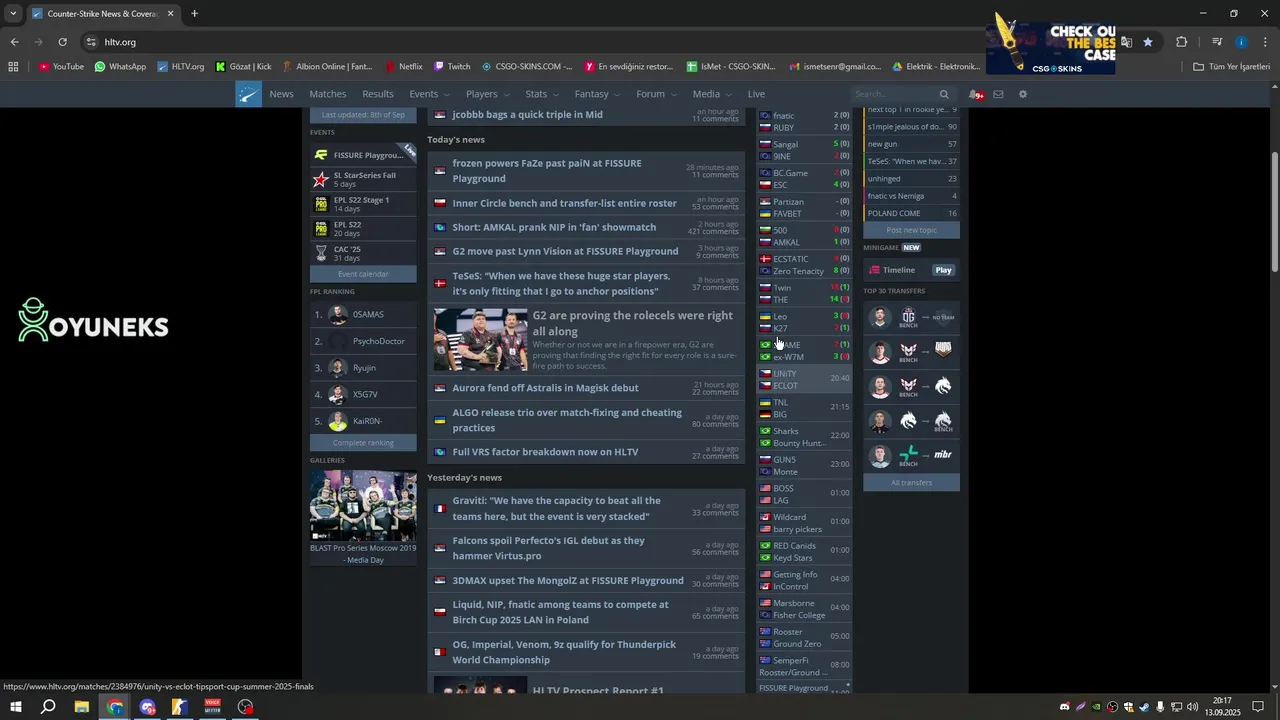Open KaiR0N- FPL ranking profile
1280x720 pixels.
click(x=363, y=421)
